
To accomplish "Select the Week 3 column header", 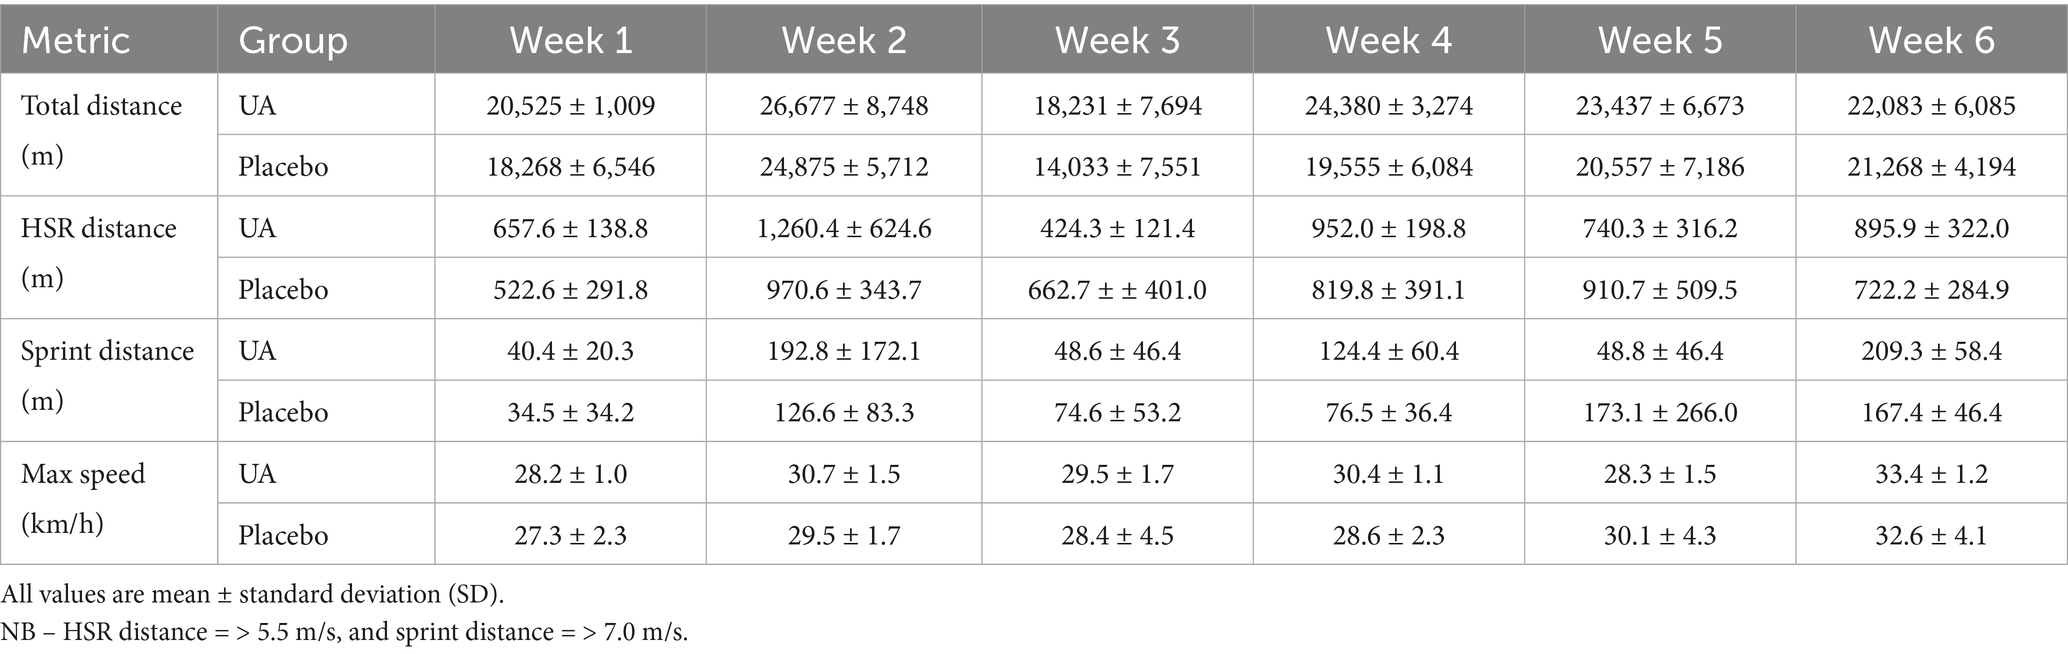I will pyautogui.click(x=1117, y=40).
